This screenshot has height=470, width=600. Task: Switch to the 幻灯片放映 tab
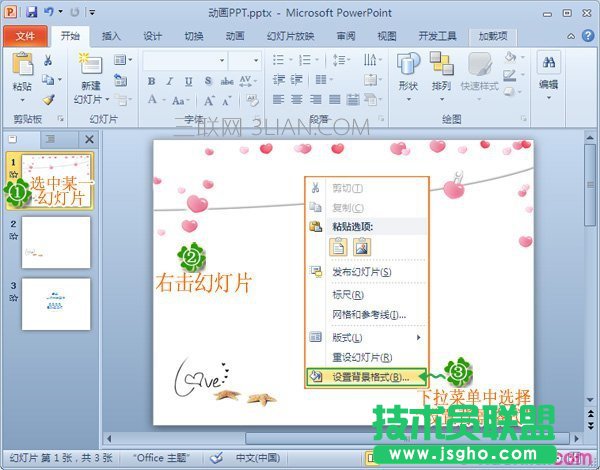tap(290, 36)
